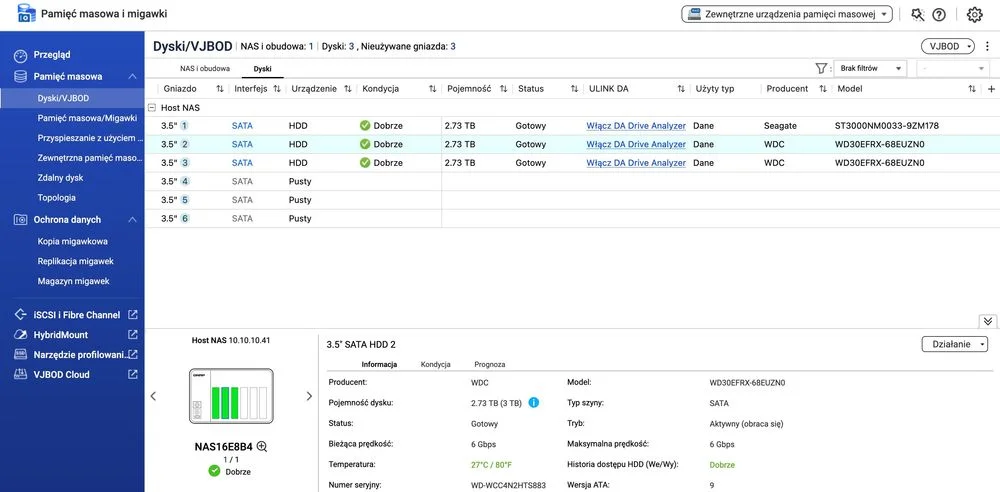Click SATA link for slot 1
Viewport: 1000px width, 492px height.
[x=242, y=126]
